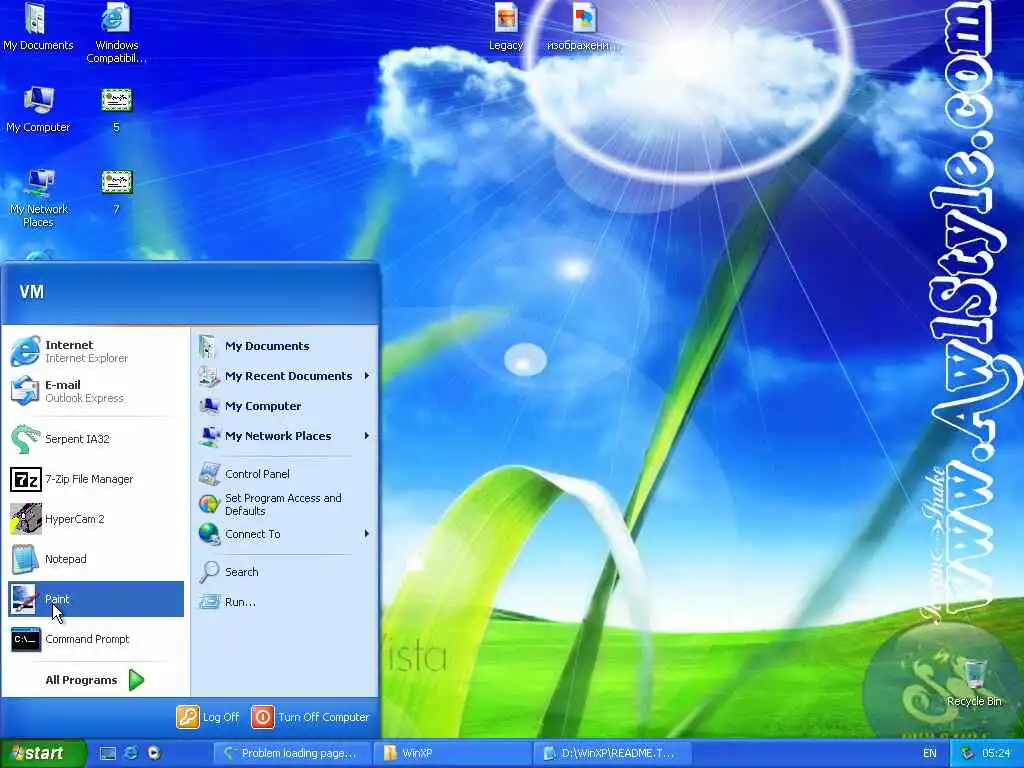Click the Turn Off Computer button

point(311,717)
